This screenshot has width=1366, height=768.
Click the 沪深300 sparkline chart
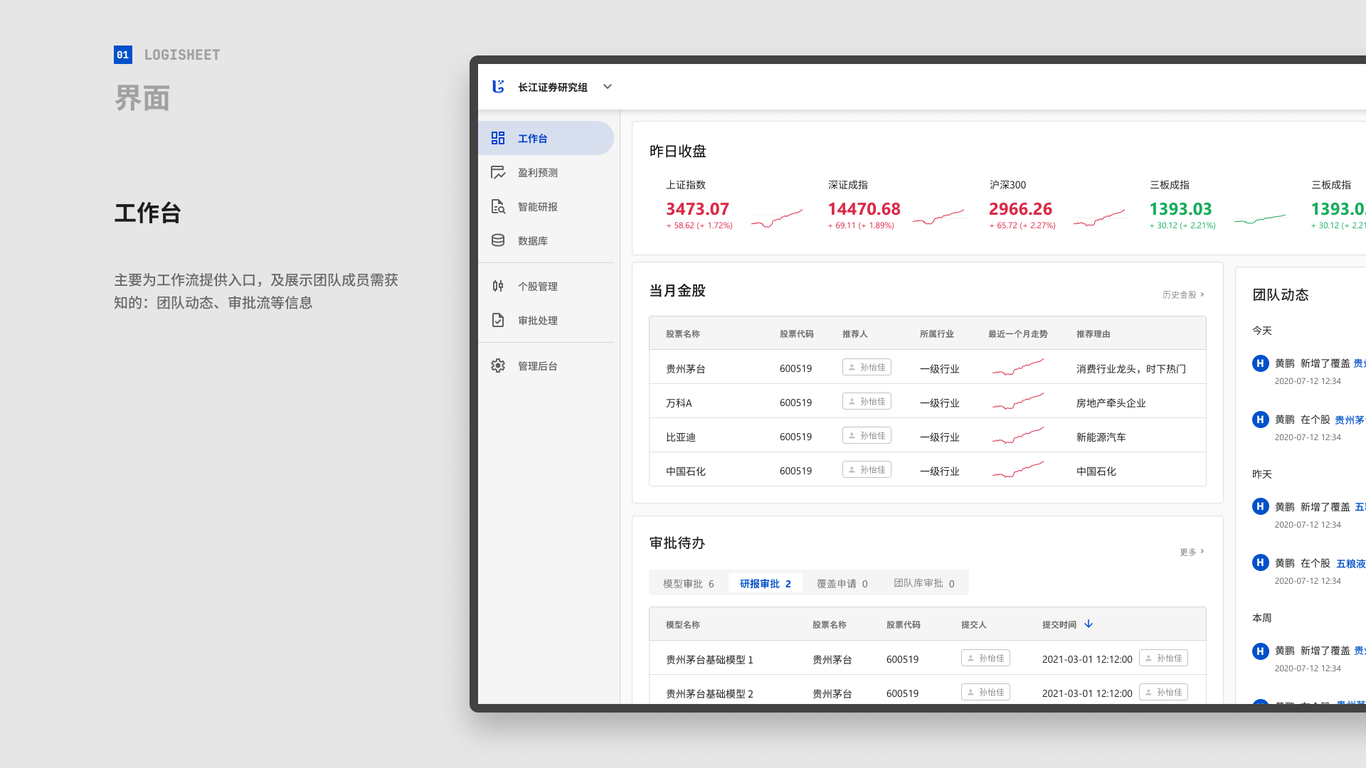1099,218
